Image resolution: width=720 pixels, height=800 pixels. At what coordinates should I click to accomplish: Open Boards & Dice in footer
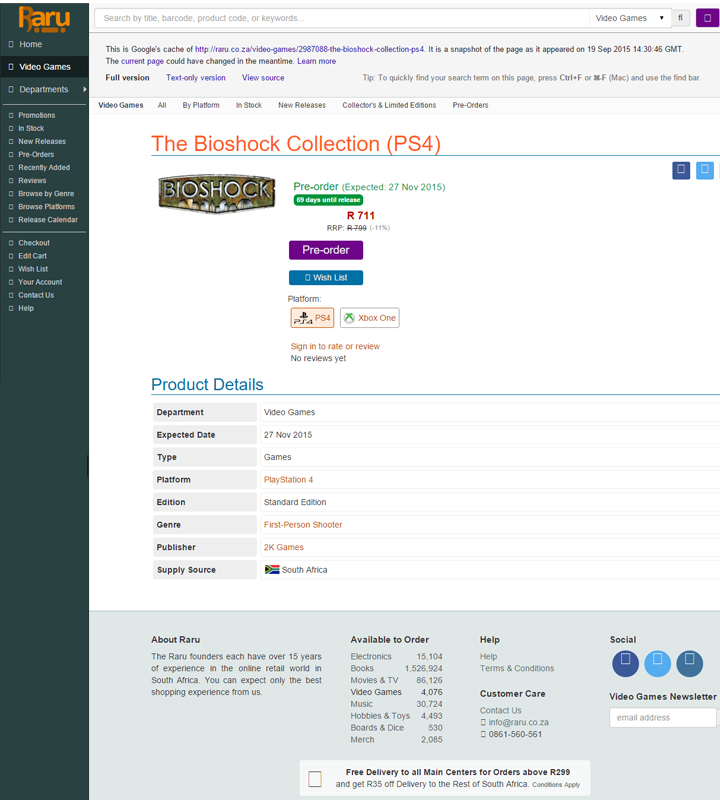(x=377, y=728)
